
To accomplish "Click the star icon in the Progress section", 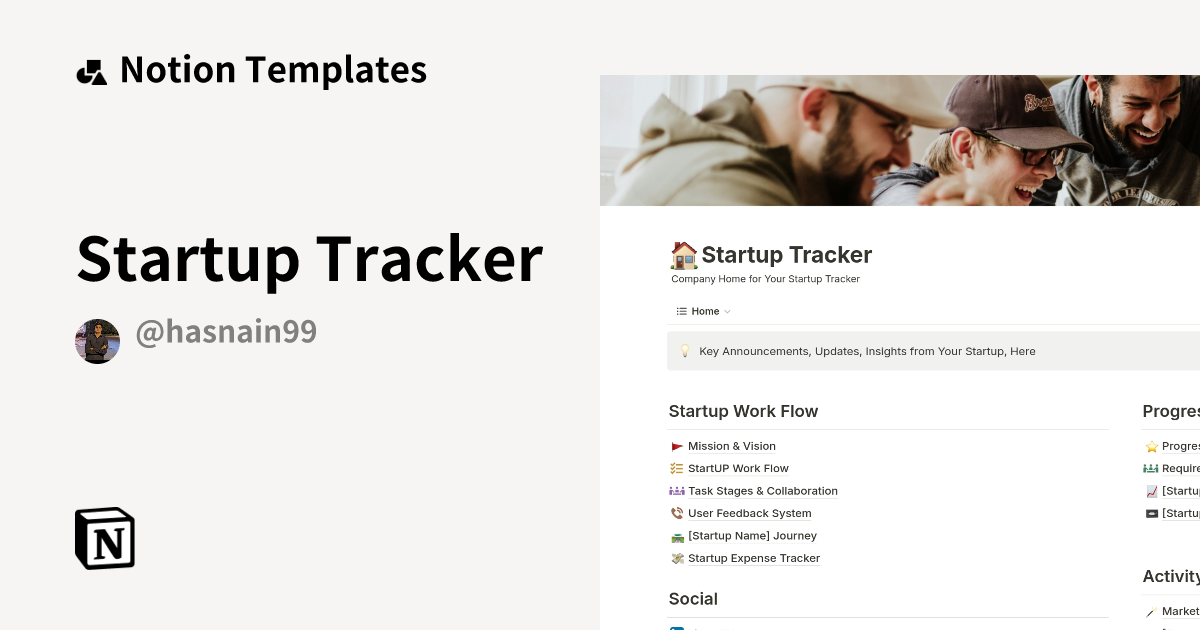I will [1151, 446].
